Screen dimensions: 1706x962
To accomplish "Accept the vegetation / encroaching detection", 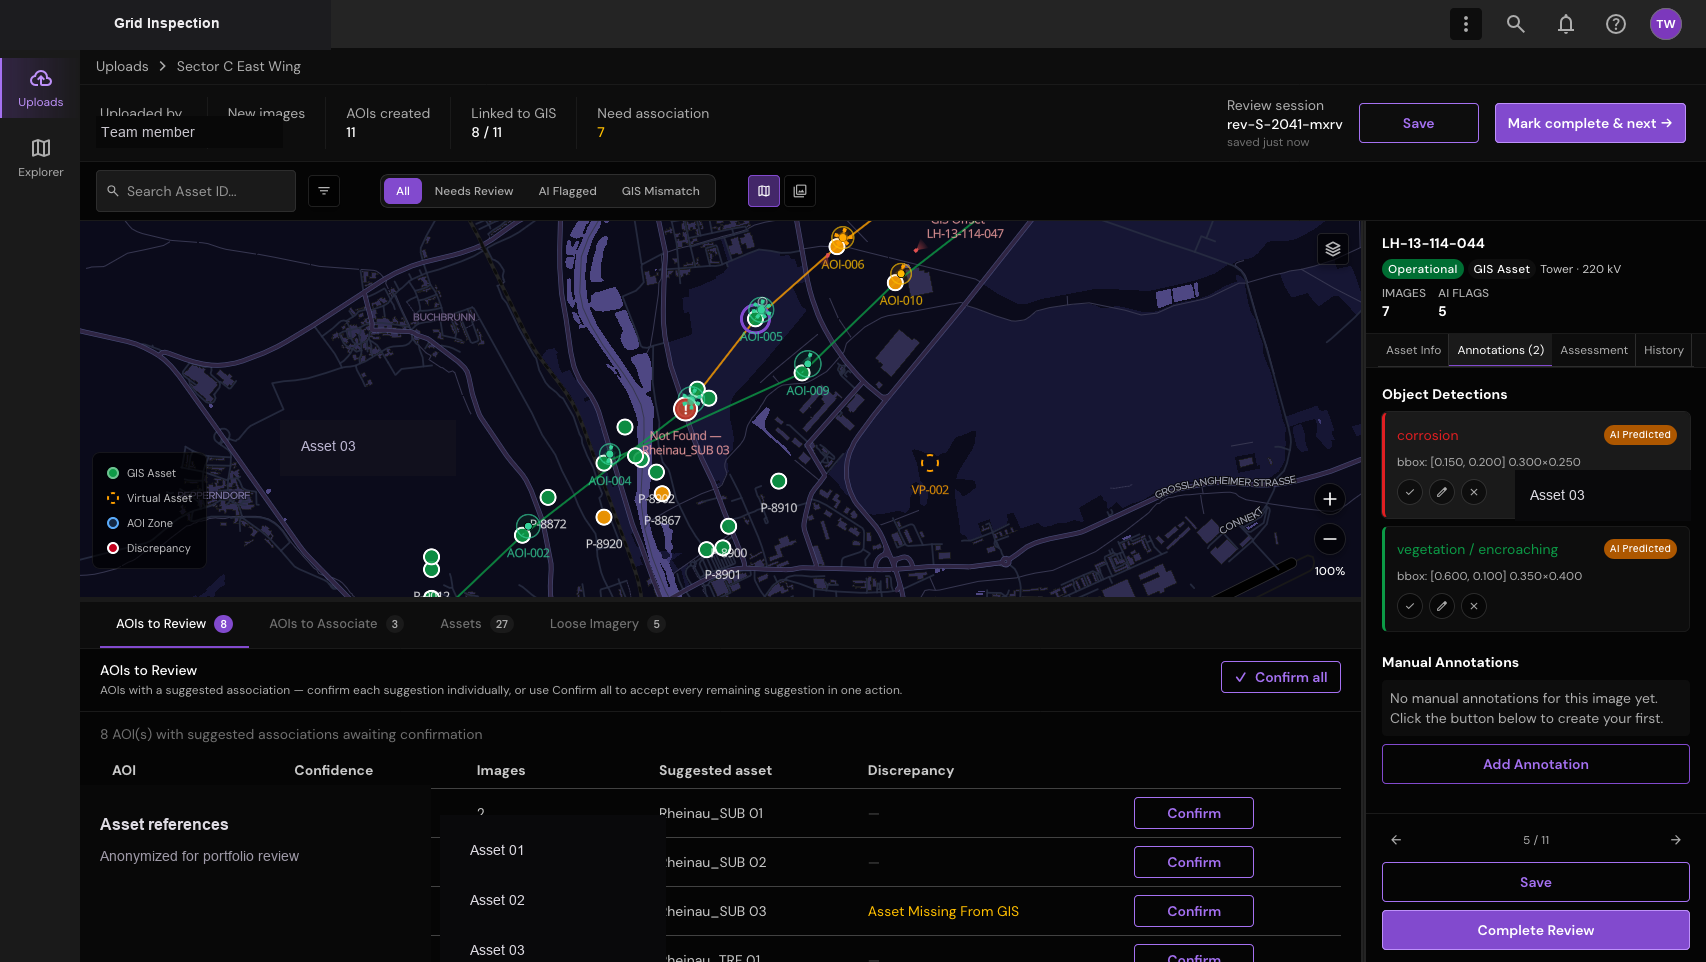I will [x=1410, y=606].
